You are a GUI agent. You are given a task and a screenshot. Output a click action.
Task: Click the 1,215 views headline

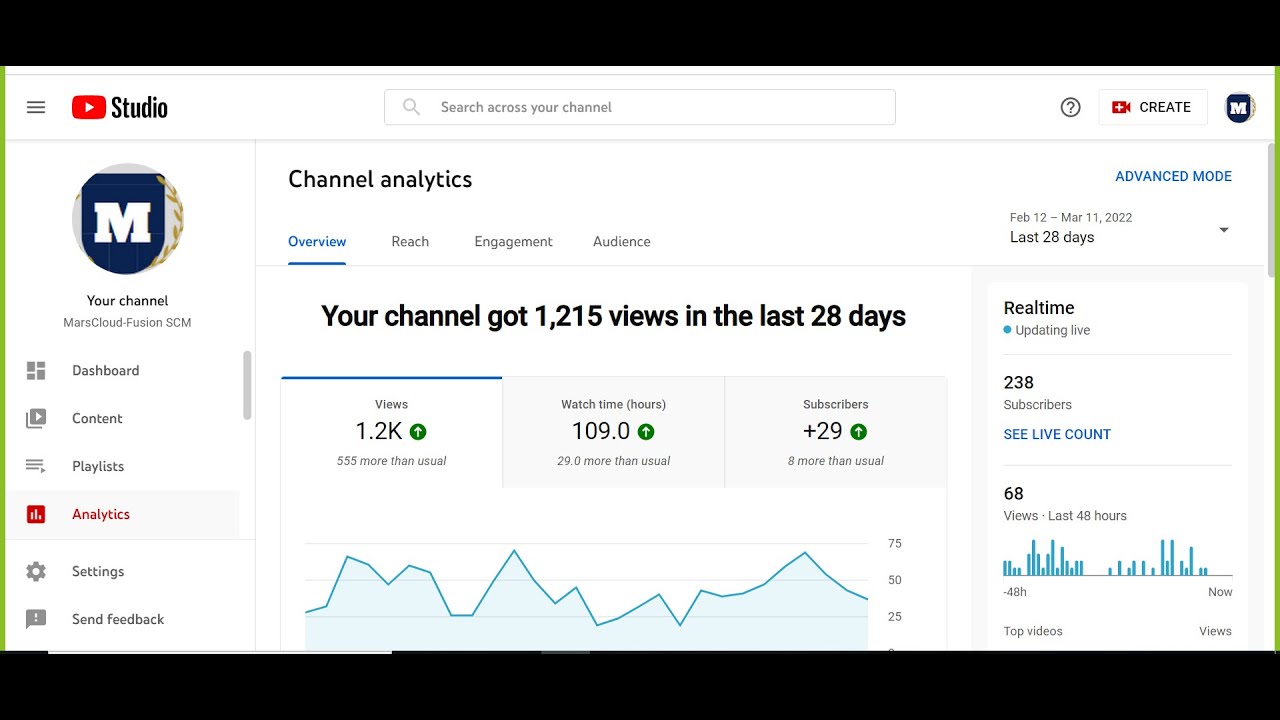tap(614, 317)
